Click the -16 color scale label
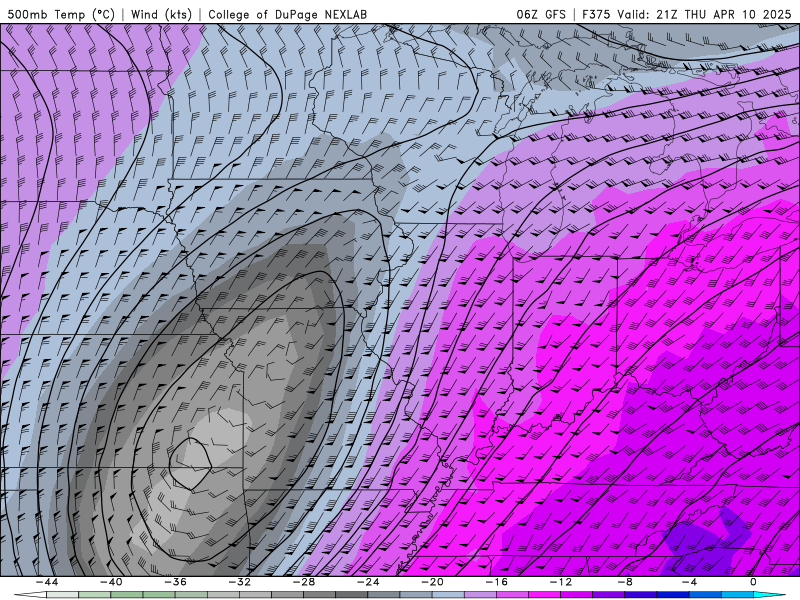Viewport: 800px width, 600px height. point(496,582)
